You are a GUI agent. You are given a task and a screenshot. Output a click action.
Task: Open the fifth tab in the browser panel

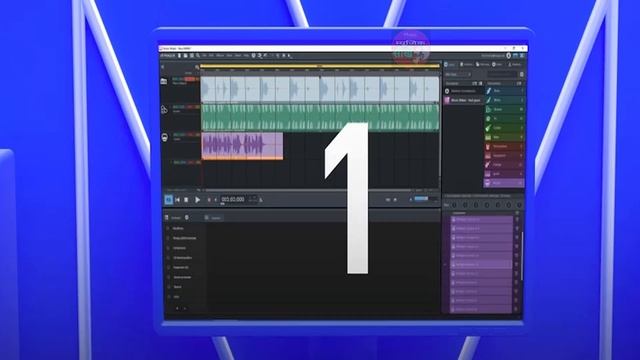[x=514, y=64]
